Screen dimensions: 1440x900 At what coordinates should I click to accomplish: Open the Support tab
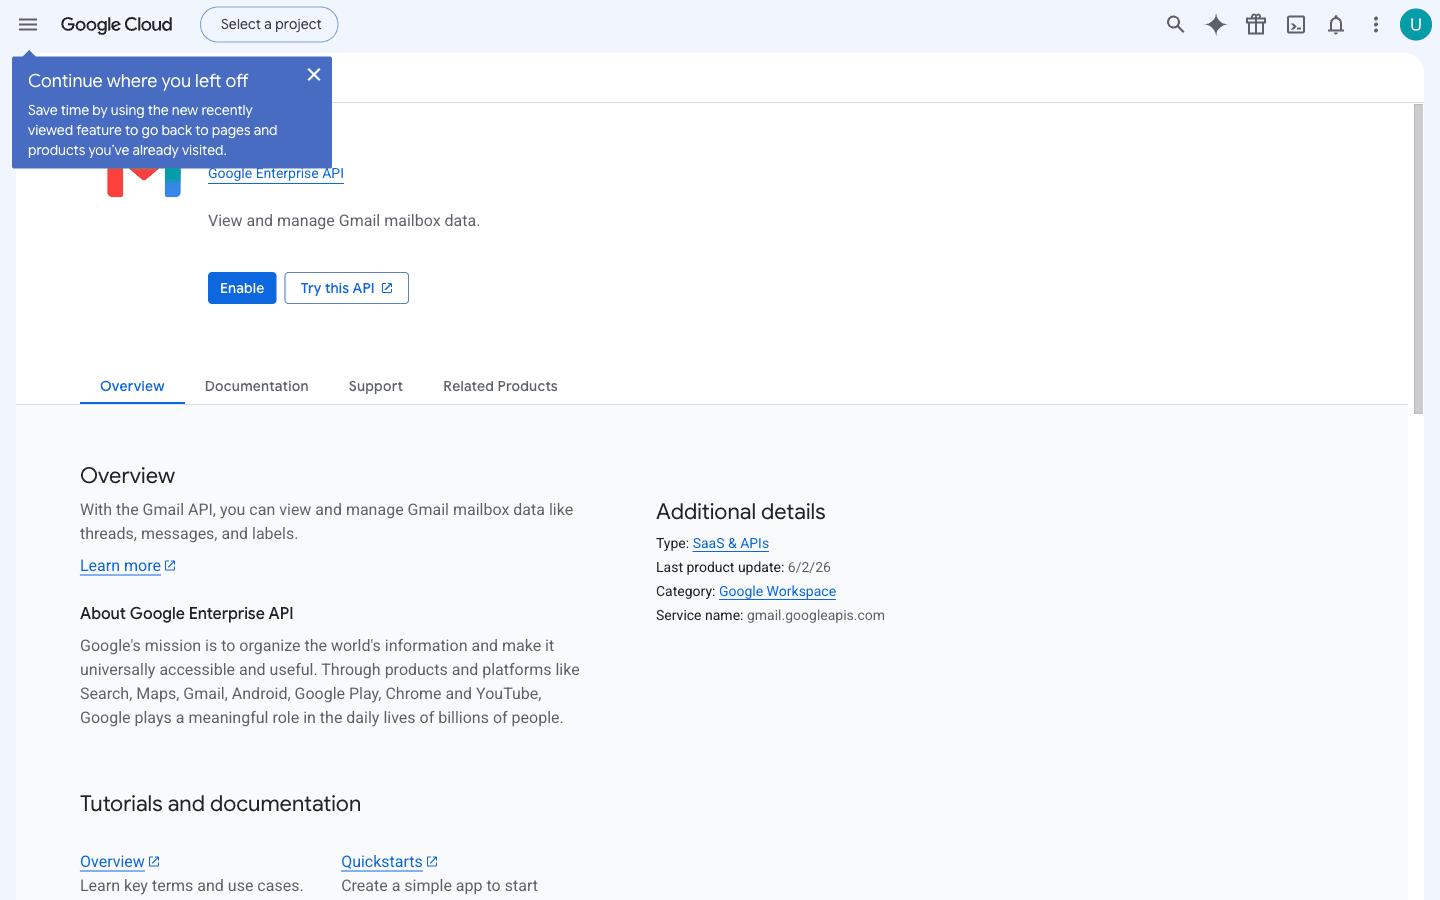pyautogui.click(x=376, y=386)
